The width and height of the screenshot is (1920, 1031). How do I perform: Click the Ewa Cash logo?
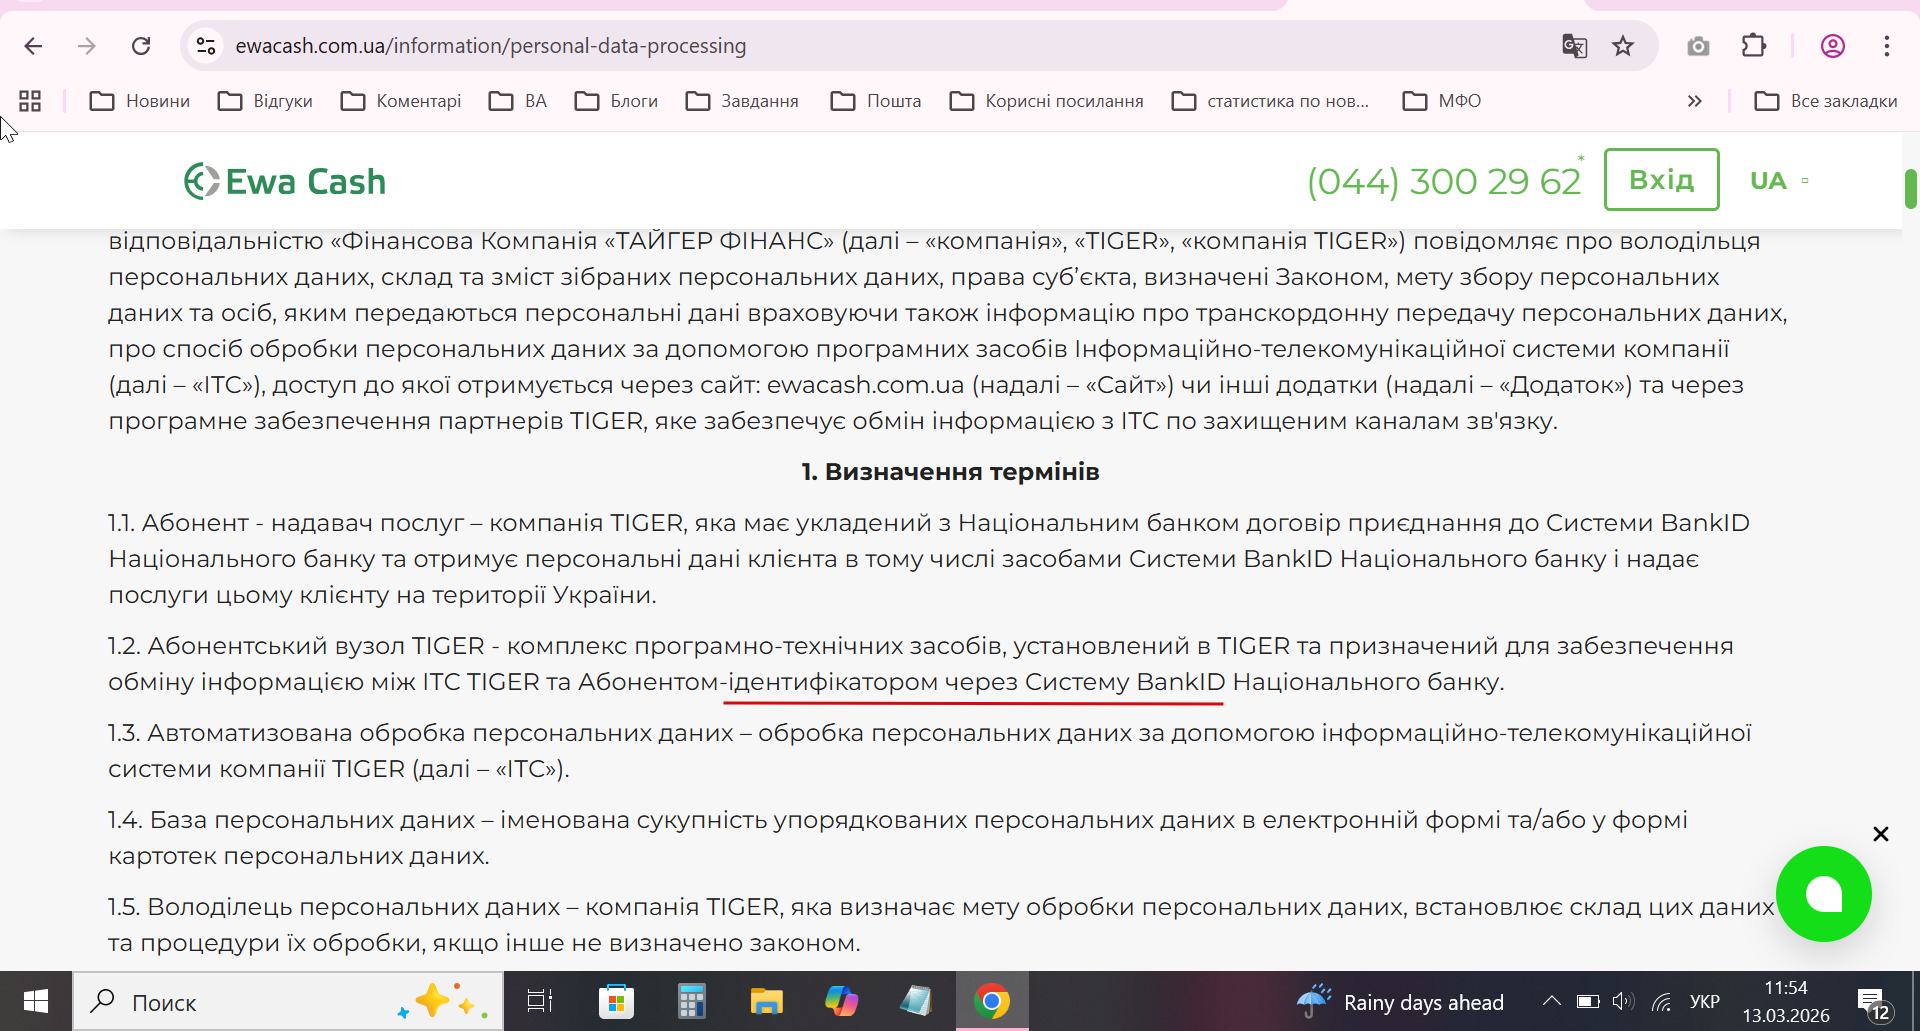tap(285, 181)
